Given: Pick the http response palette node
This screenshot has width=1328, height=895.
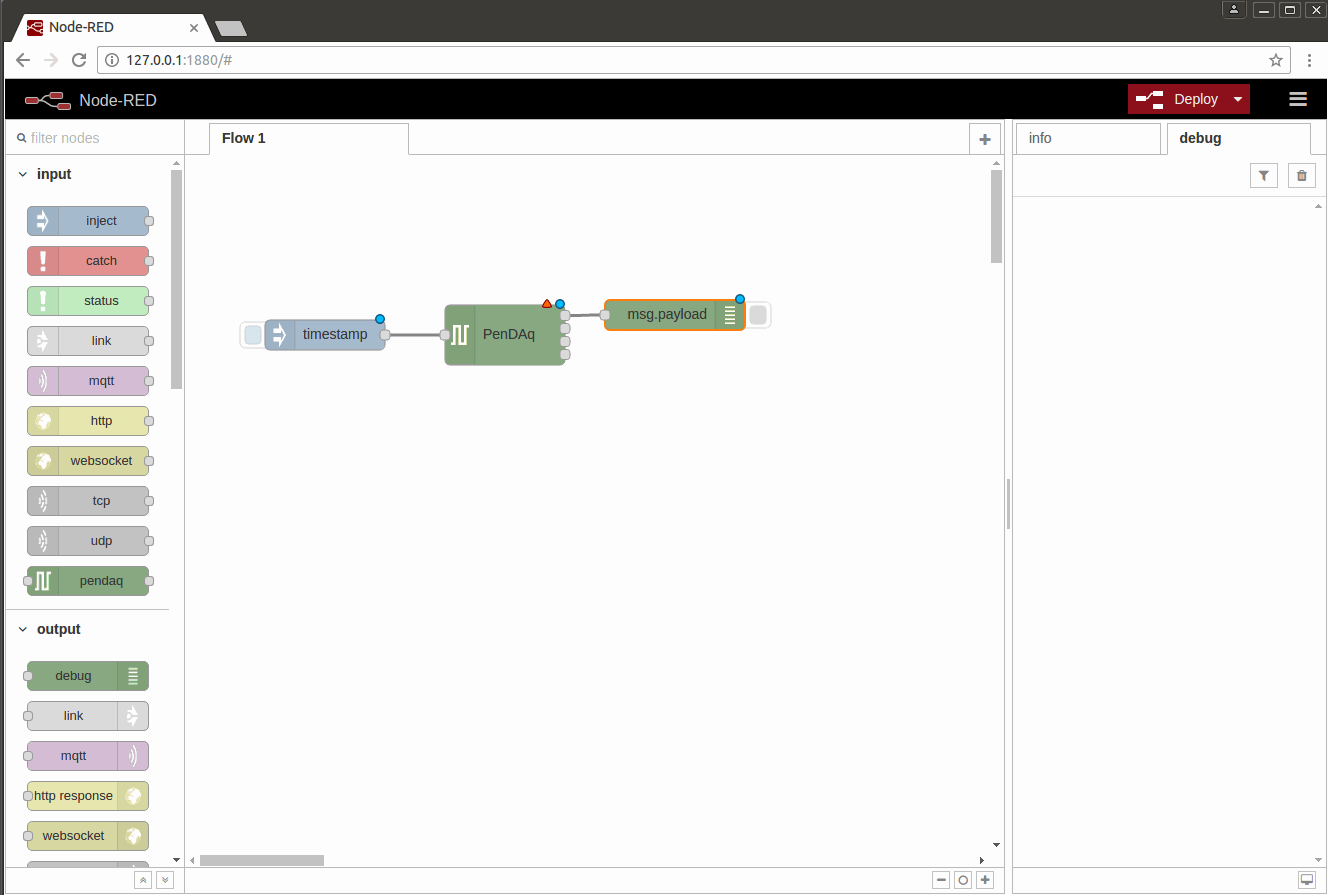Looking at the screenshot, I should point(88,796).
